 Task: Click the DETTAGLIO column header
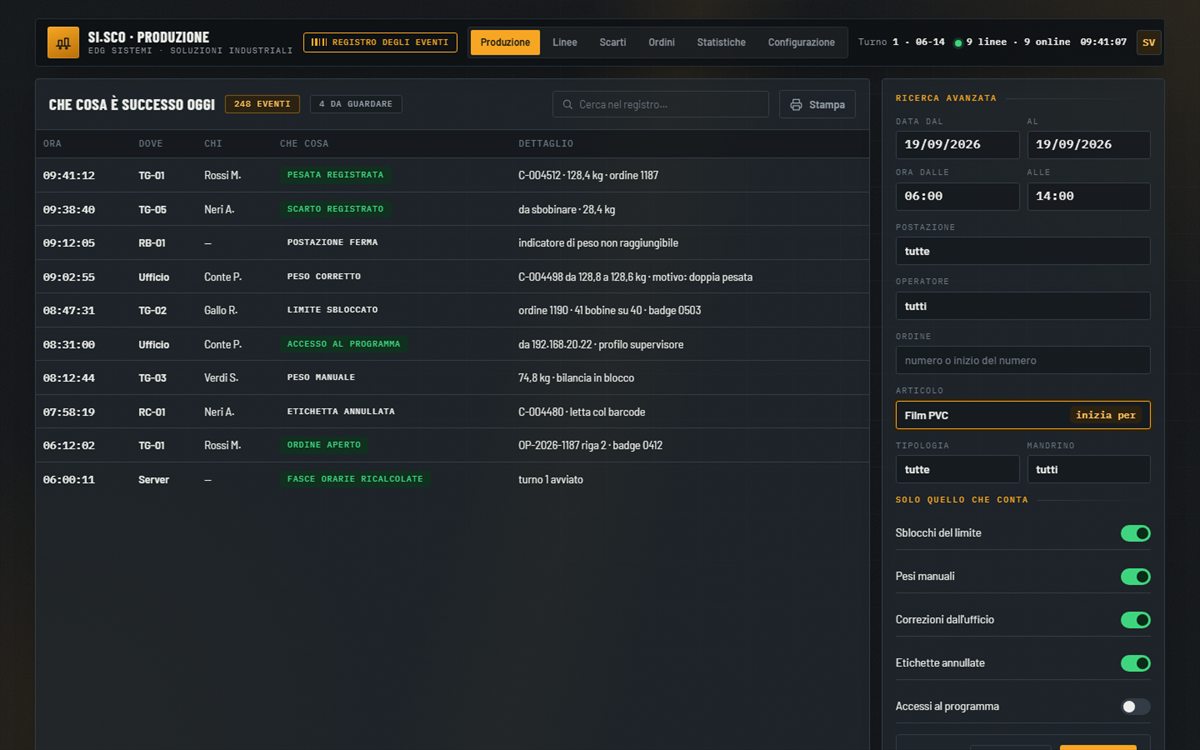546,144
